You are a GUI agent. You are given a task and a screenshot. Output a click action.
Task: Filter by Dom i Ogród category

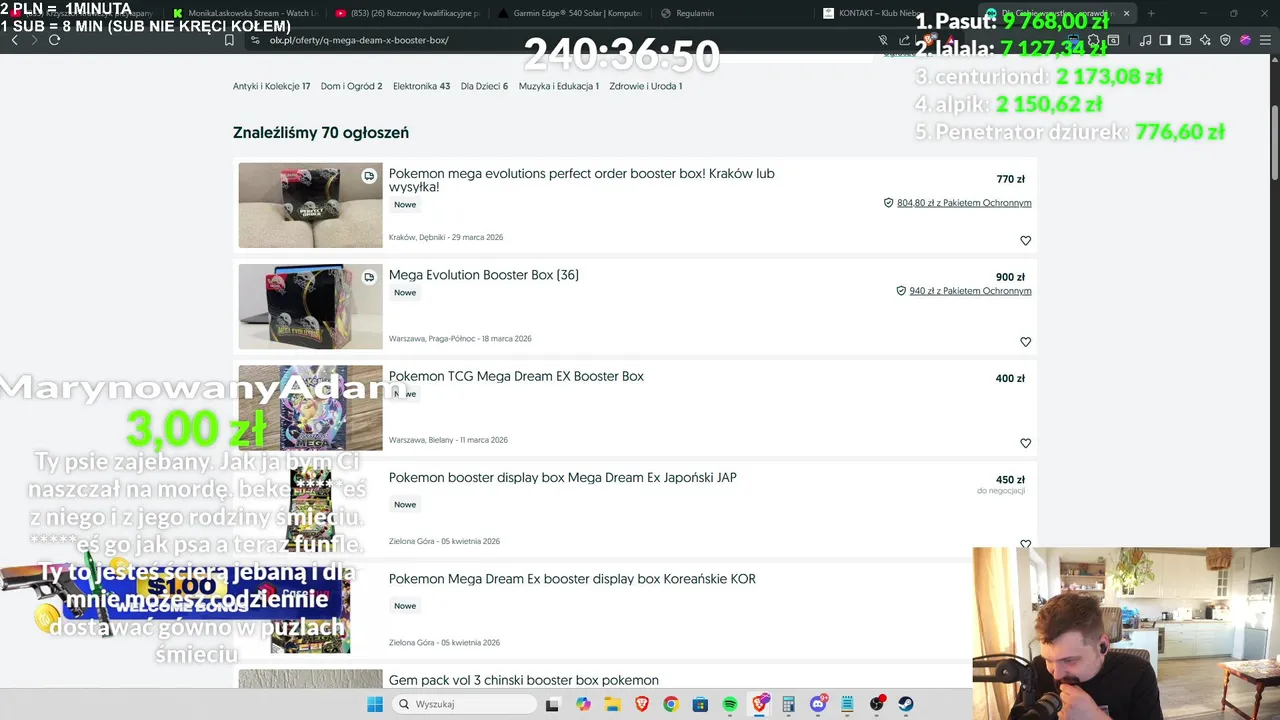pos(351,86)
